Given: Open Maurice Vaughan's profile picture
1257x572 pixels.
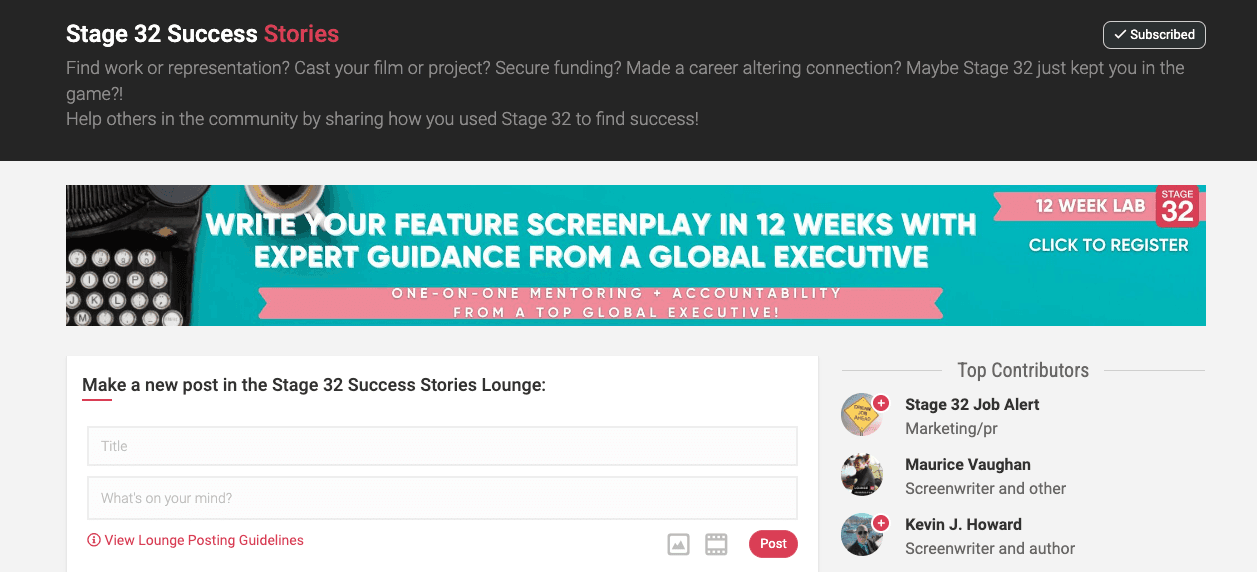Looking at the screenshot, I should pyautogui.click(x=861, y=475).
